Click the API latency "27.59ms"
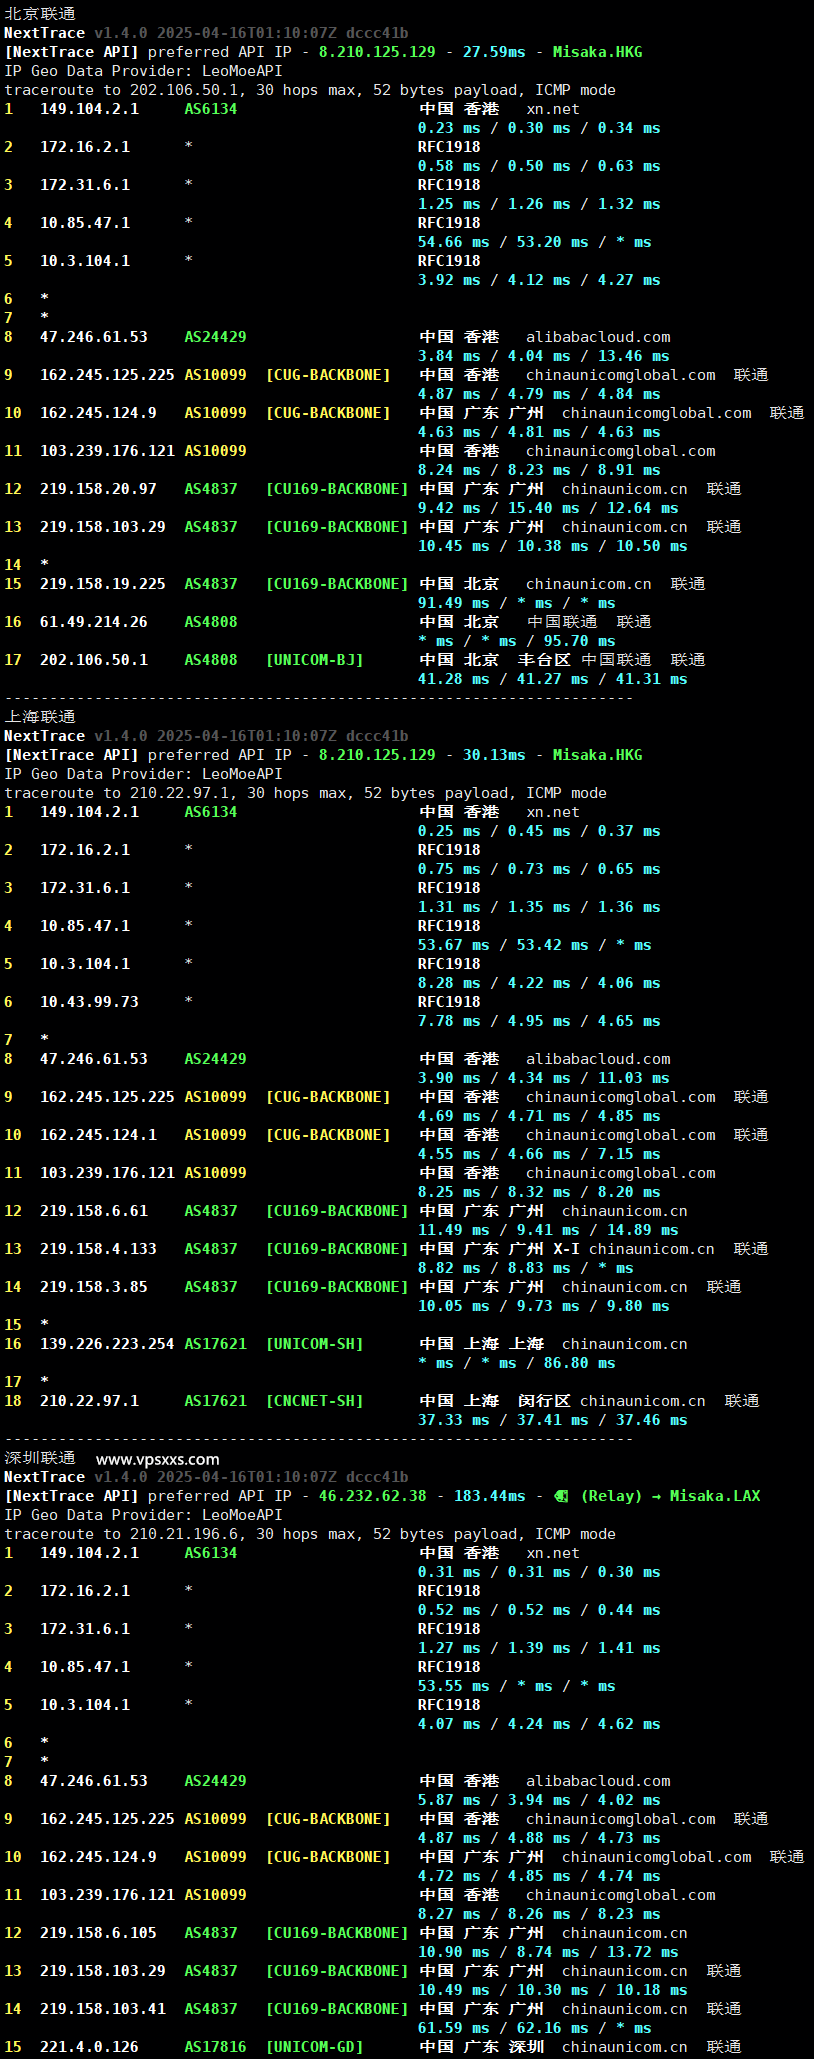 point(494,52)
